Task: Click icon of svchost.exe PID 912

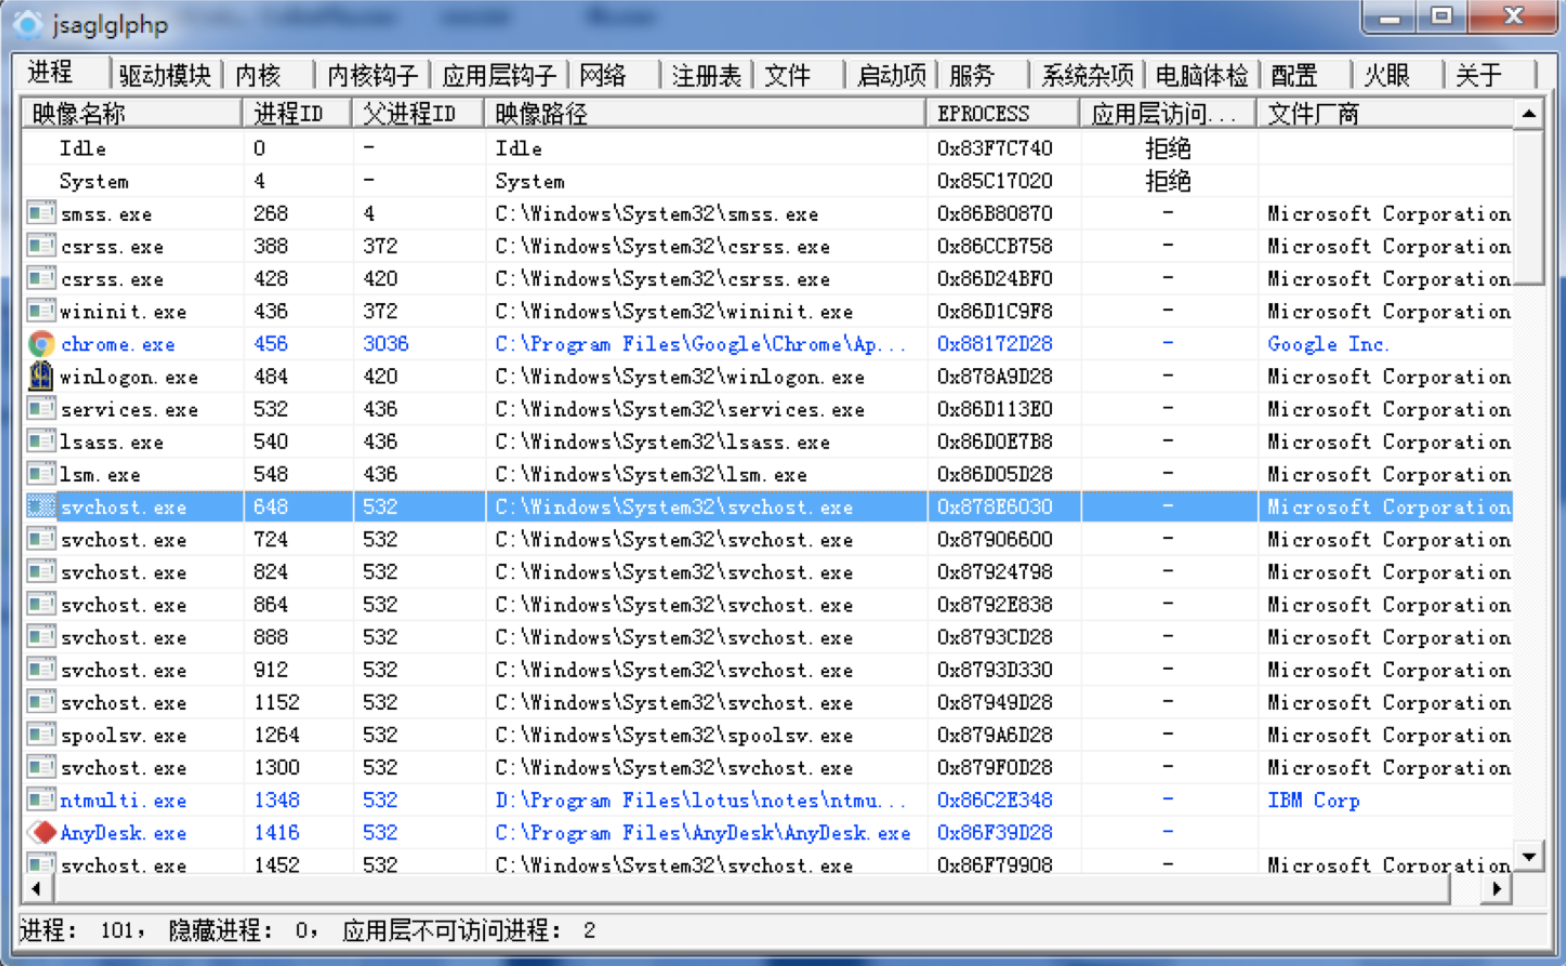Action: pos(41,670)
